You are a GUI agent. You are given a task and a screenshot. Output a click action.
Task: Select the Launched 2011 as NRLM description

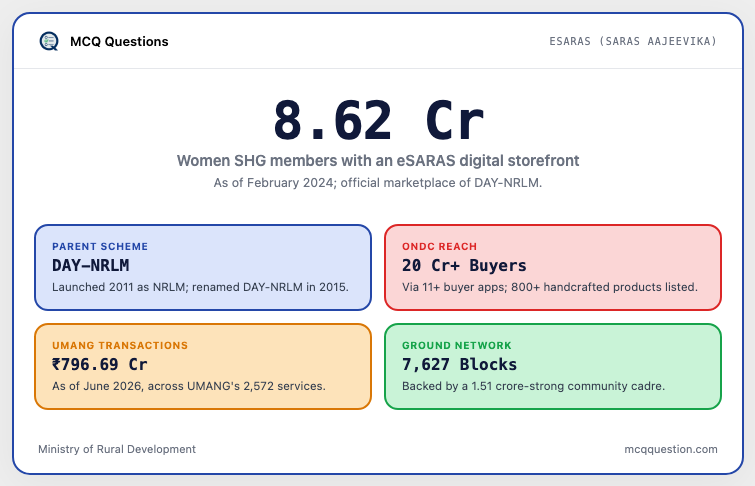click(x=200, y=287)
